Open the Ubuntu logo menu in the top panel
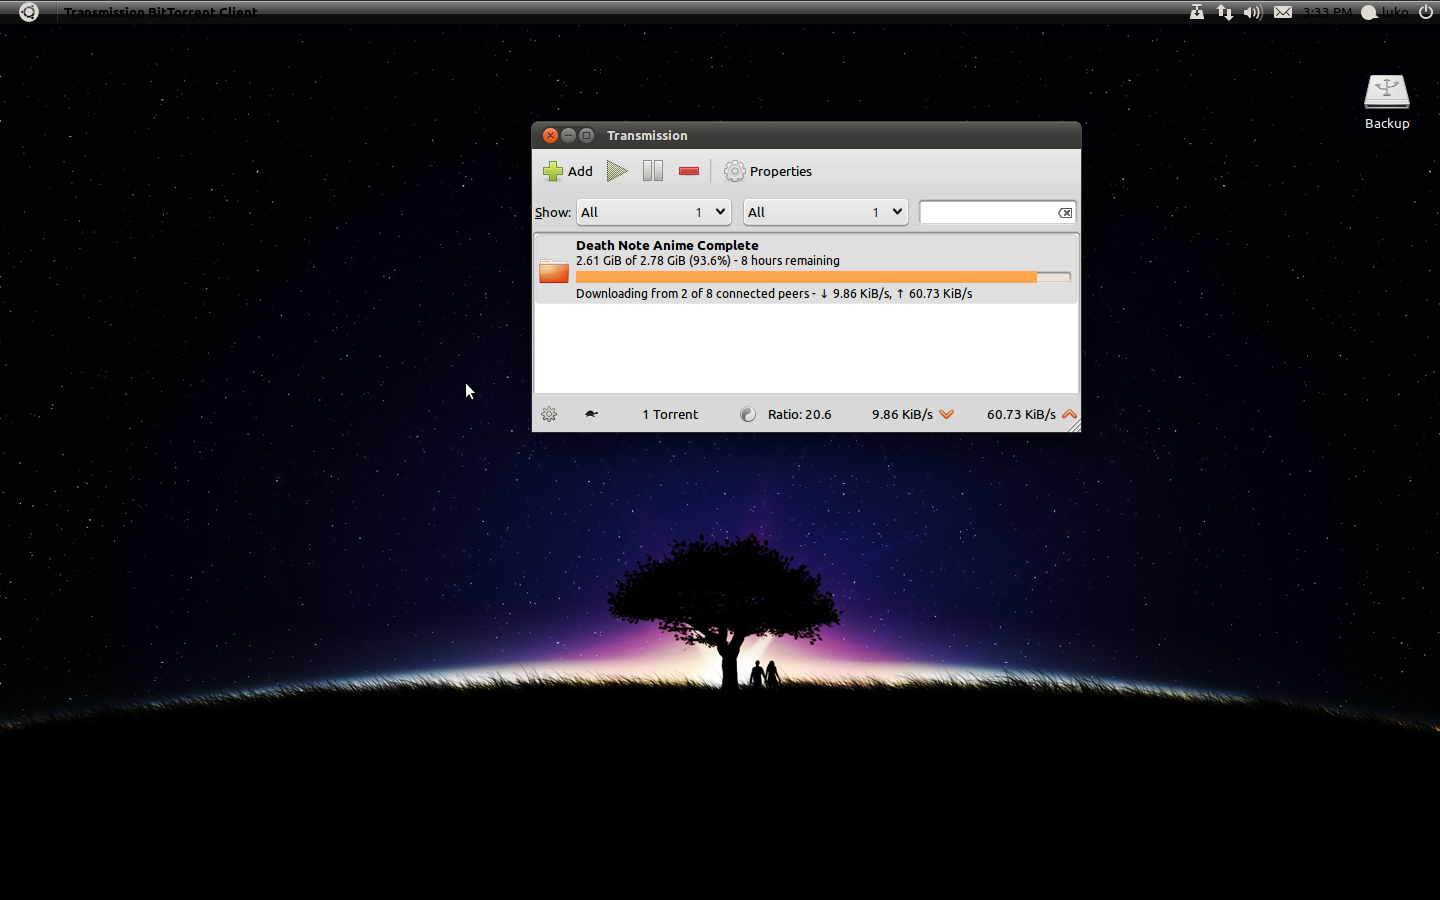The image size is (1440, 900). pyautogui.click(x=29, y=12)
